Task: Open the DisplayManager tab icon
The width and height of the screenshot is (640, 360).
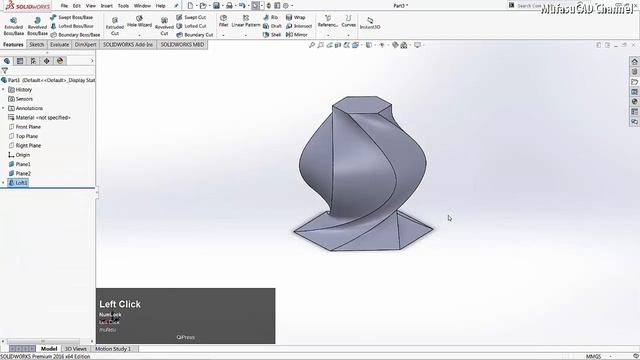Action: (60, 61)
